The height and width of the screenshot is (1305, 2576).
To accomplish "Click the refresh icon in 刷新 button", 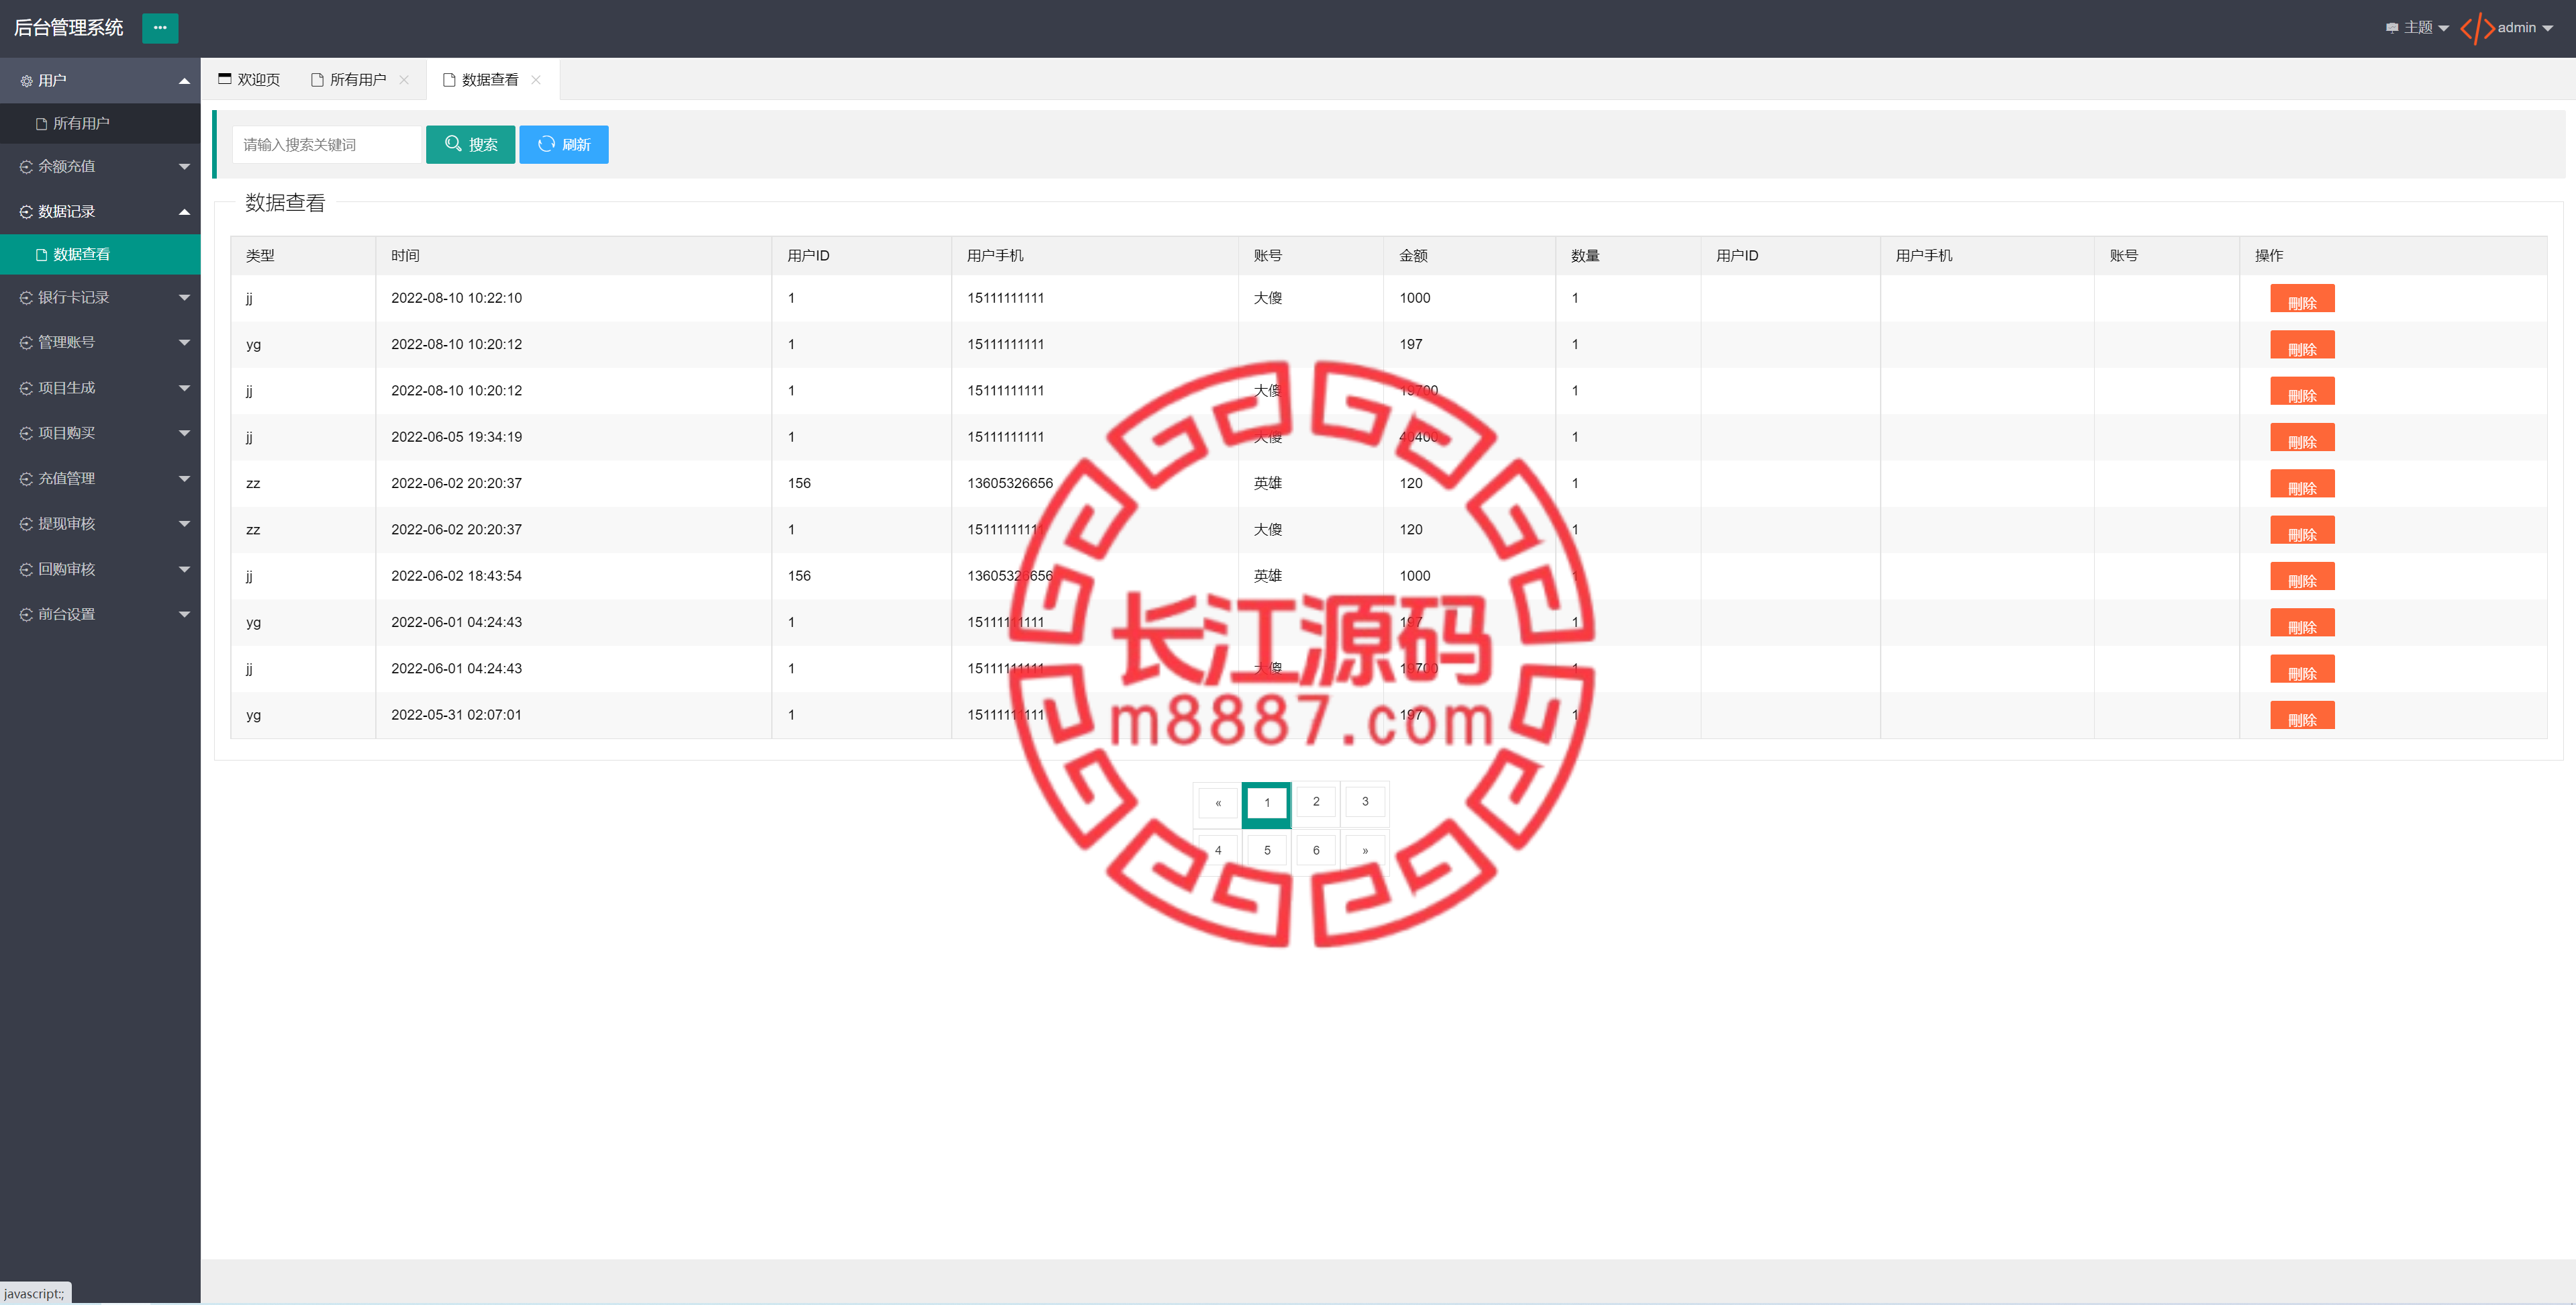I will click(x=546, y=144).
